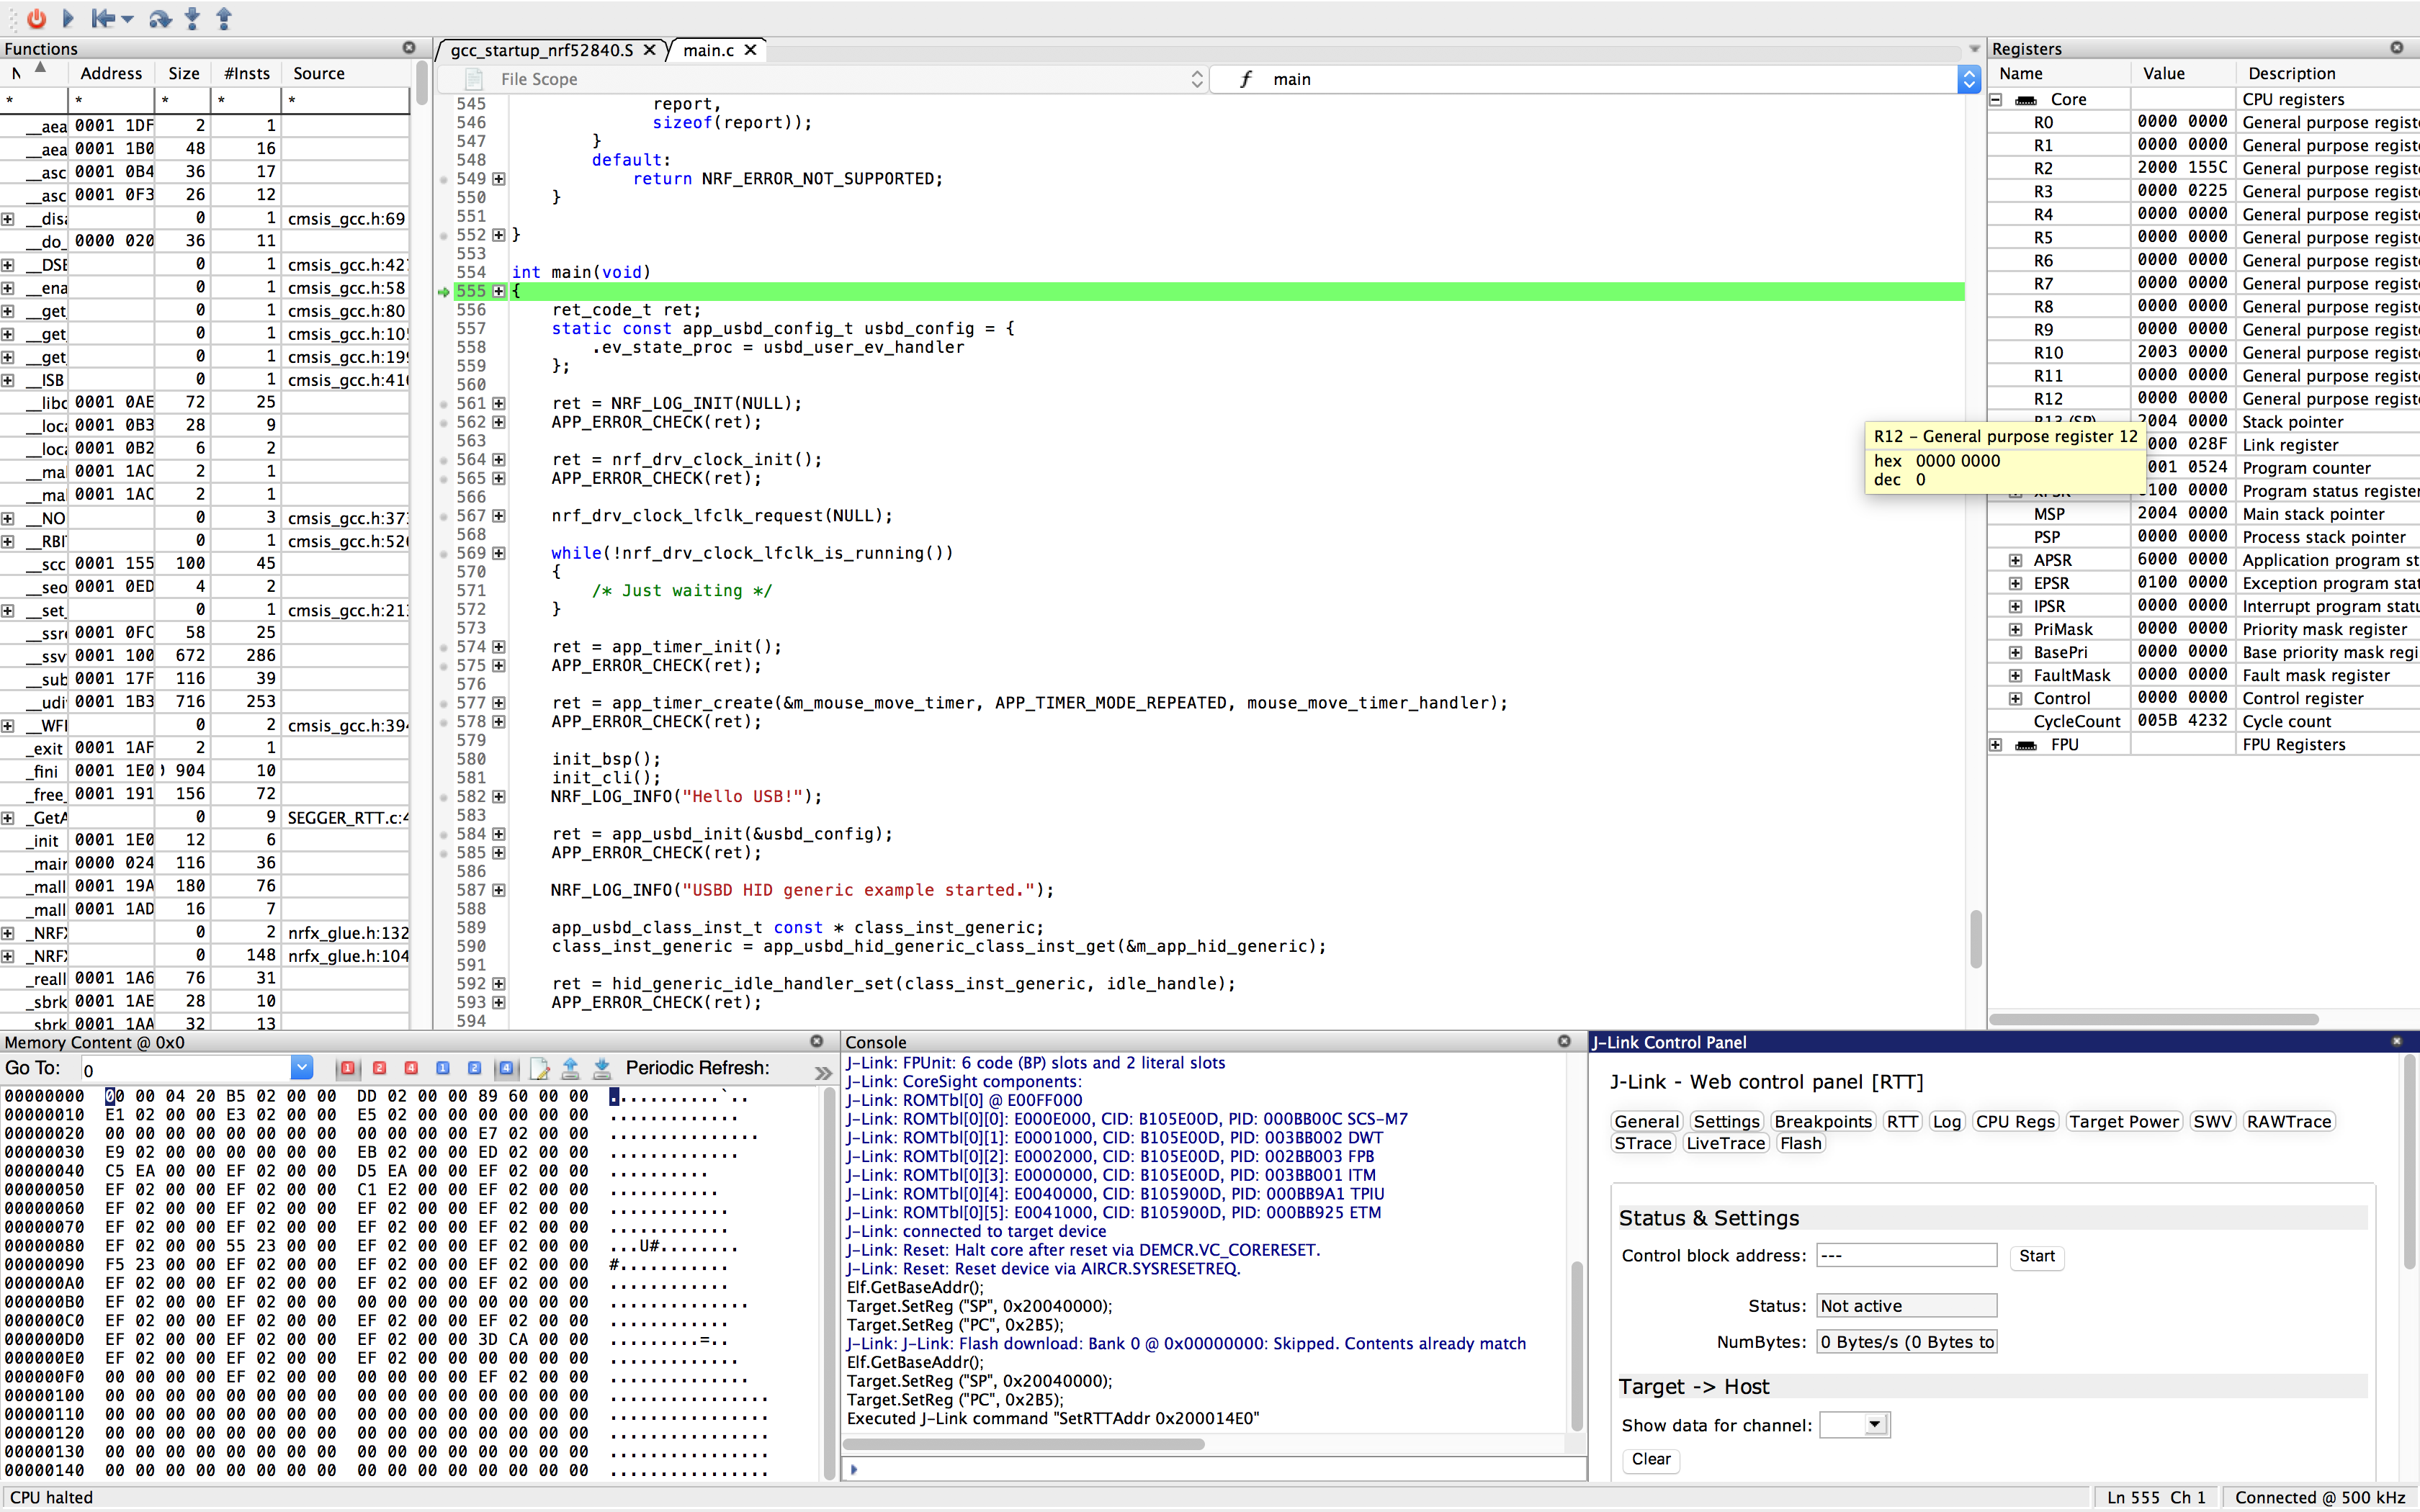Step out with the up-arrow icon
The width and height of the screenshot is (2420, 1512).
point(224,18)
